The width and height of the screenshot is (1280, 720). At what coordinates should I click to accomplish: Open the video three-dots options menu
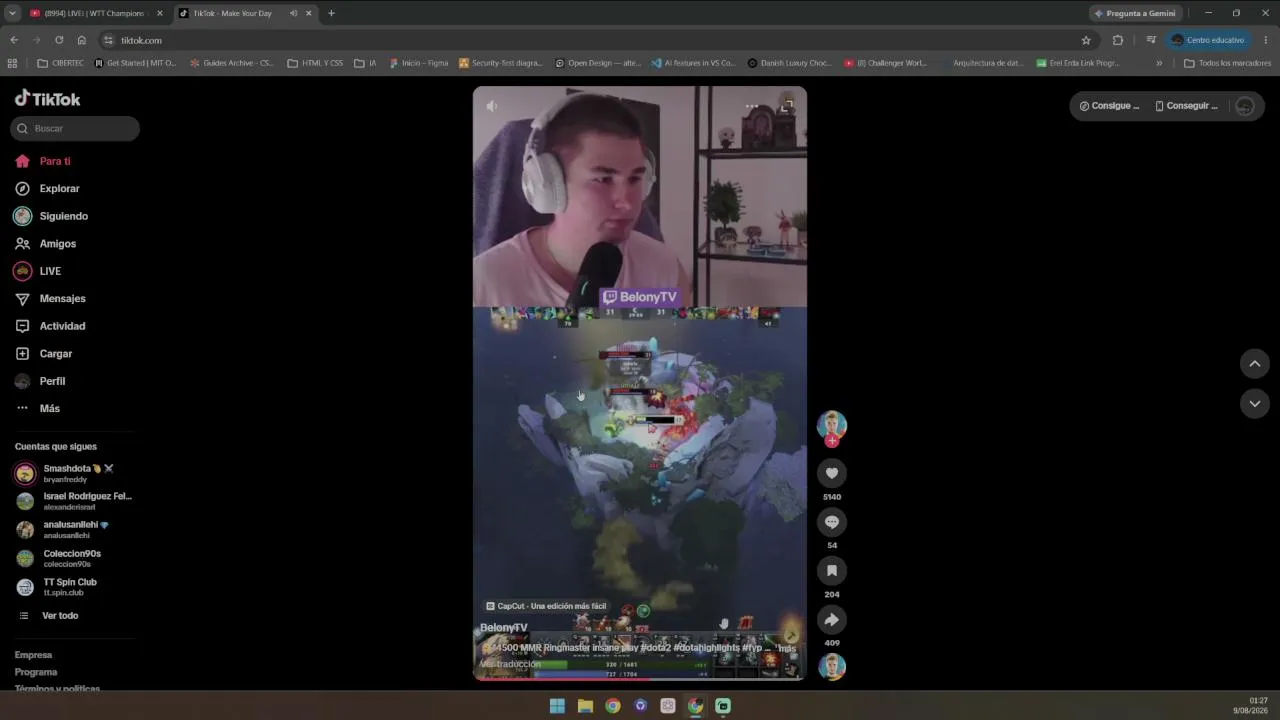pyautogui.click(x=752, y=106)
